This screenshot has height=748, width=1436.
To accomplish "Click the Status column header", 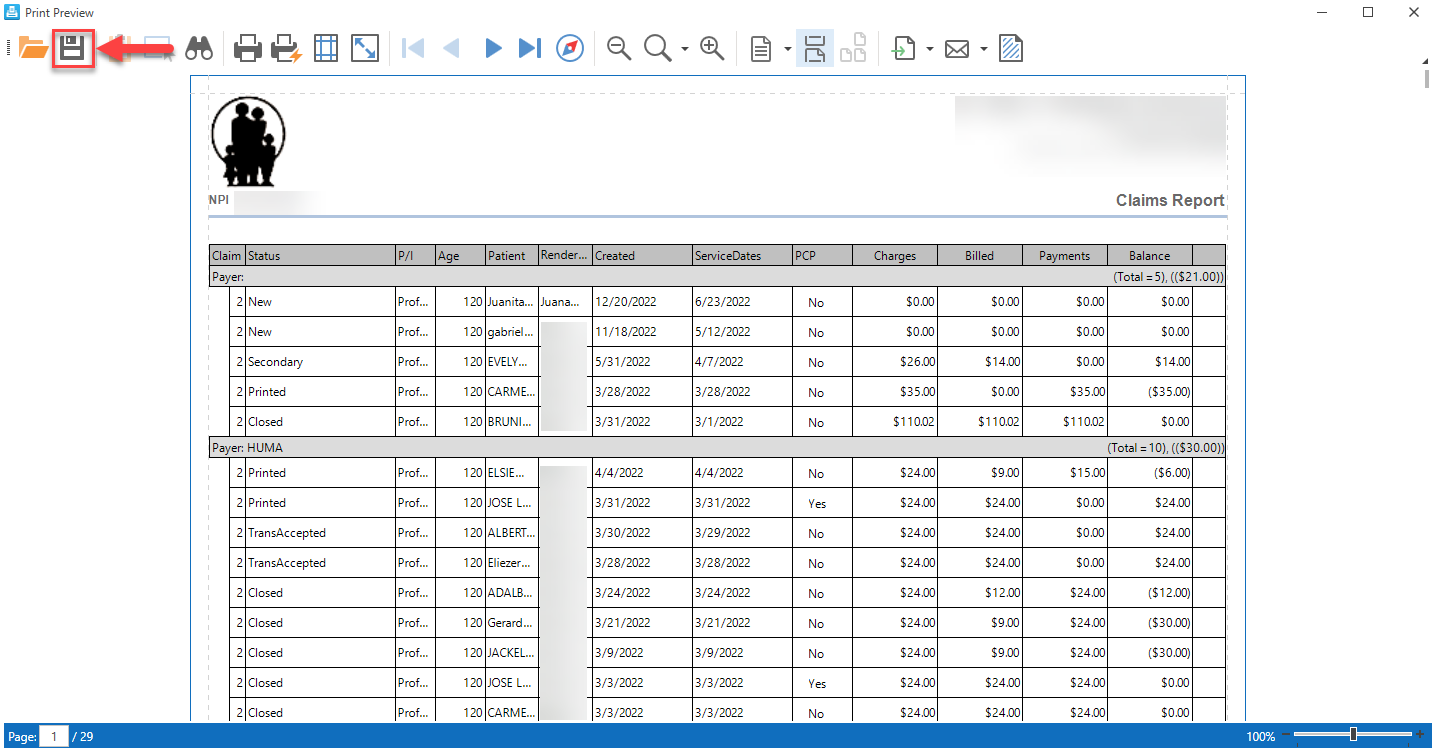I will pos(320,256).
